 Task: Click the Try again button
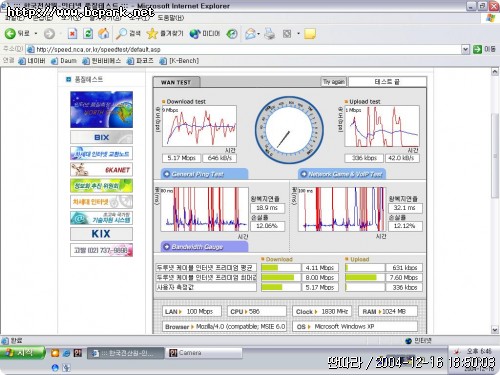point(334,82)
